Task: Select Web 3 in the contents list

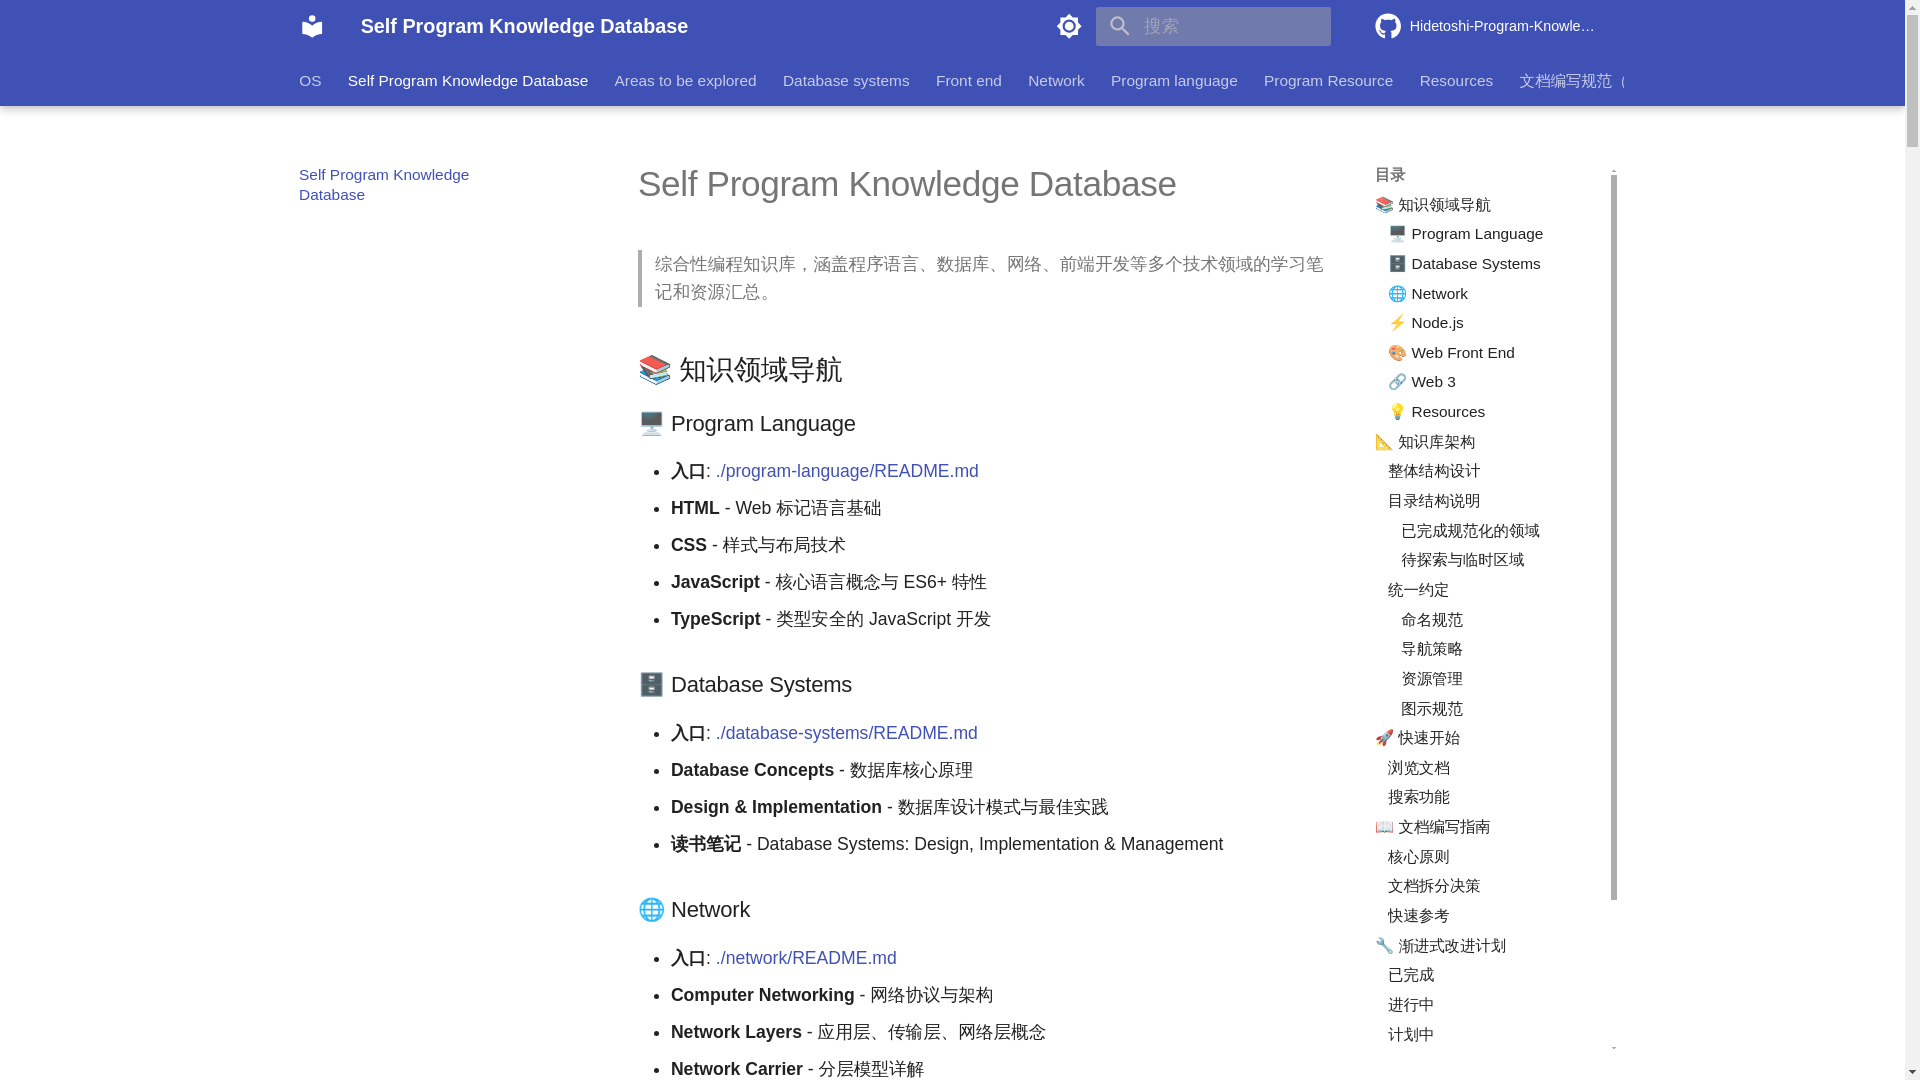Action: [1432, 382]
